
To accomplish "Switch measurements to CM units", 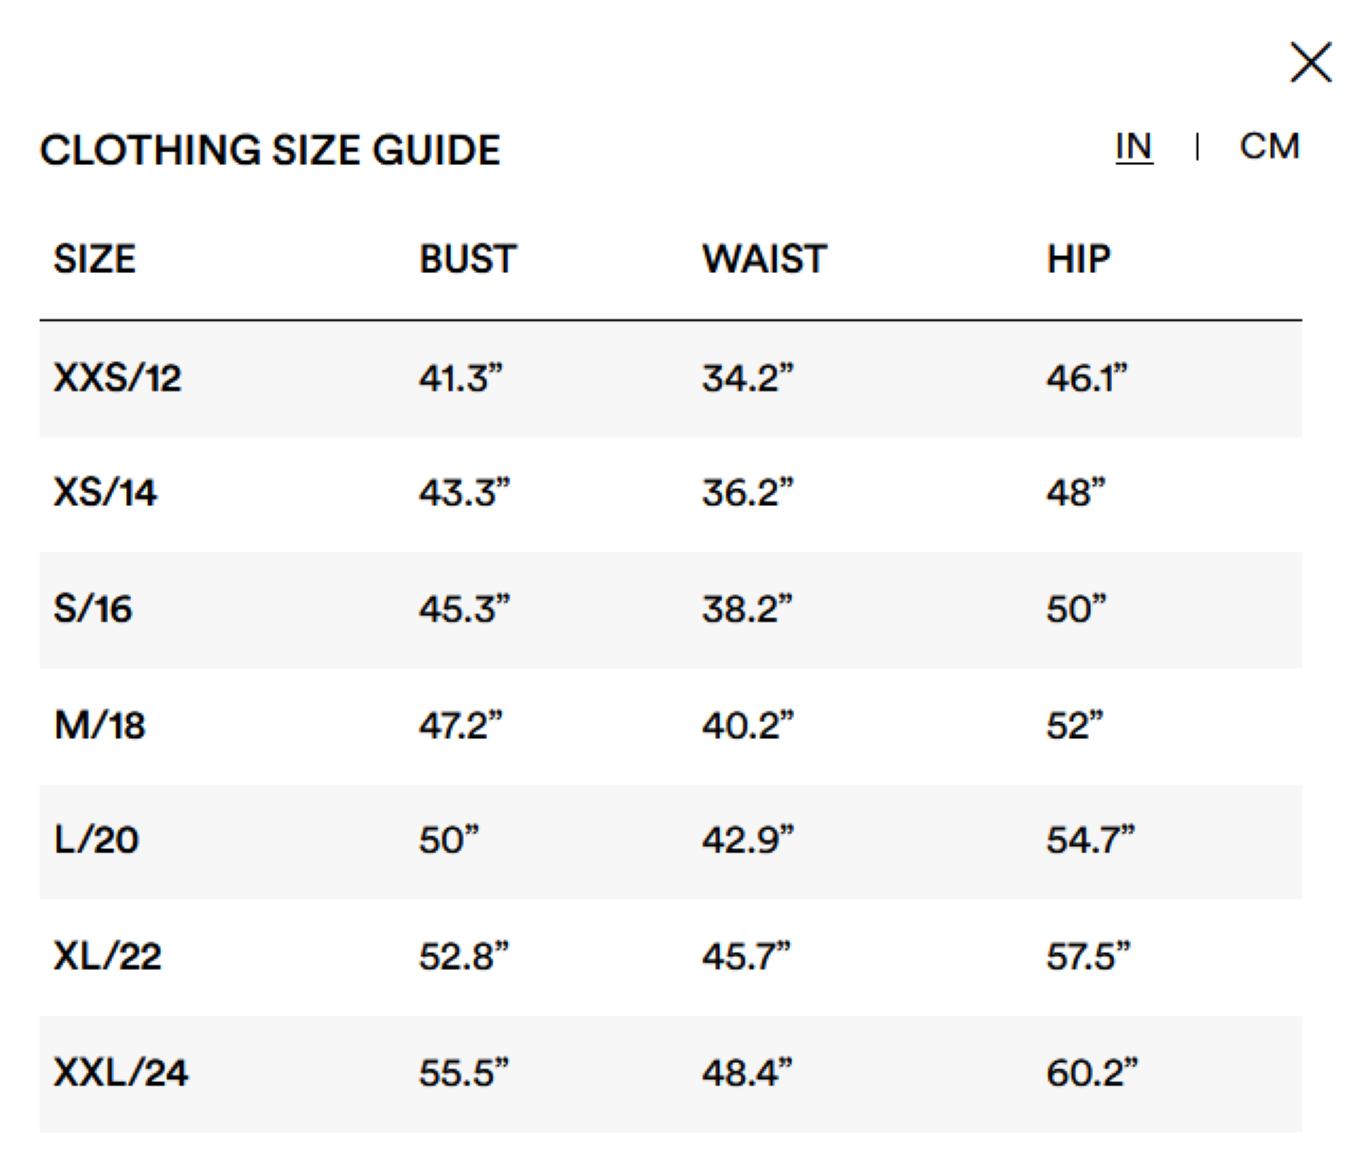I will [1269, 147].
